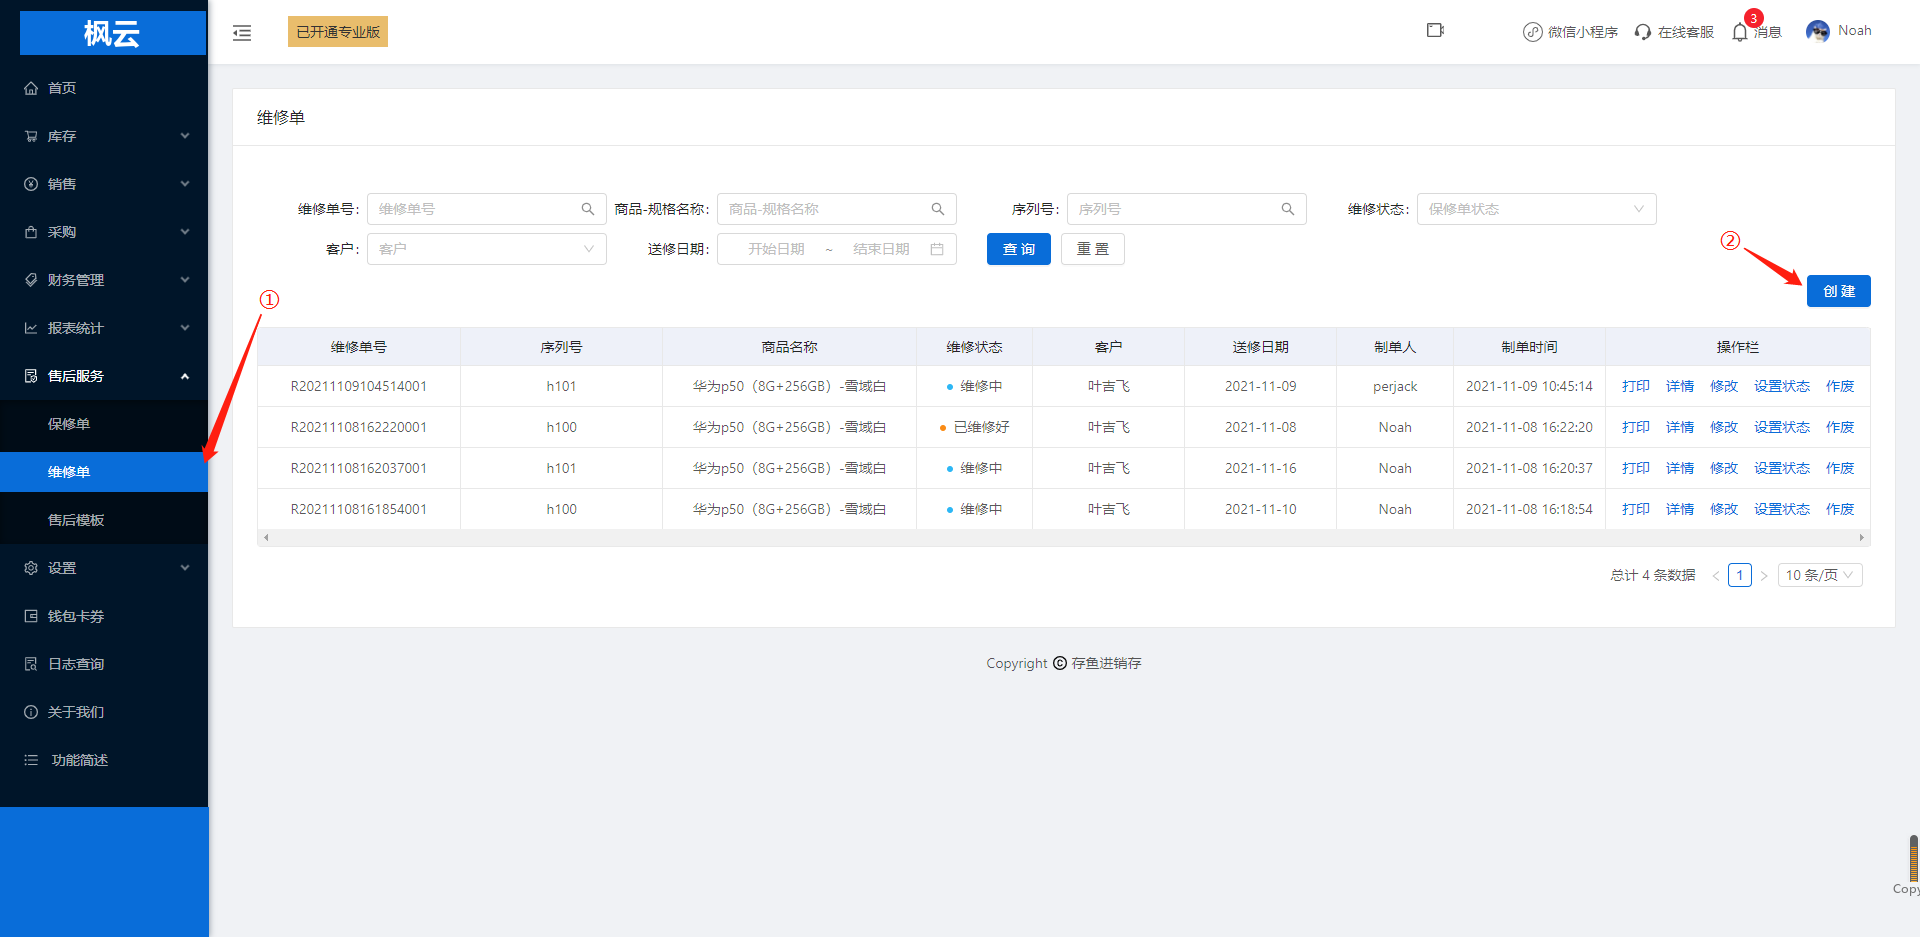Image resolution: width=1920 pixels, height=937 pixels.
Task: Click search icon in 维修单号 field
Action: [588, 209]
